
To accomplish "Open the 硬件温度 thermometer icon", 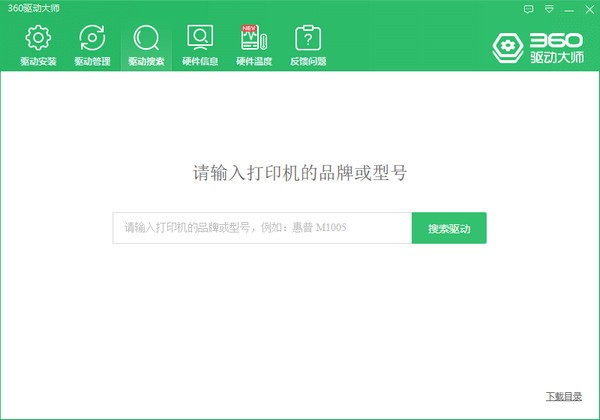I will (x=253, y=40).
